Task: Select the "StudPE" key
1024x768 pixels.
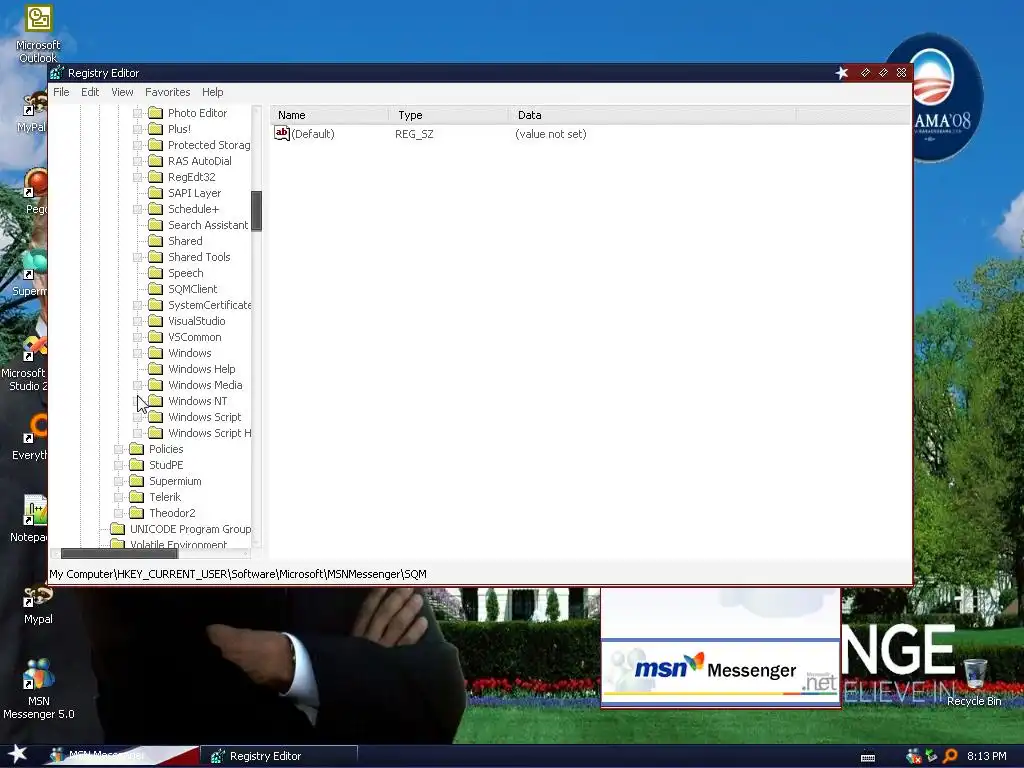Action: coord(166,465)
